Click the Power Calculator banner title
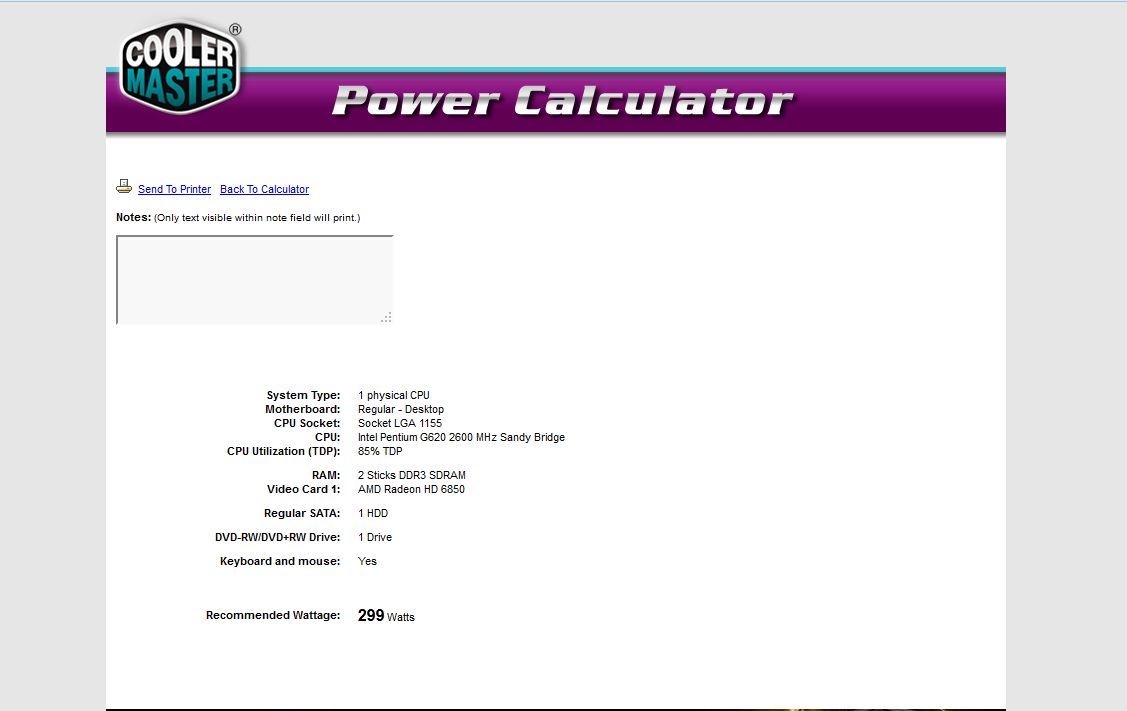This screenshot has height=711, width=1127. click(563, 101)
